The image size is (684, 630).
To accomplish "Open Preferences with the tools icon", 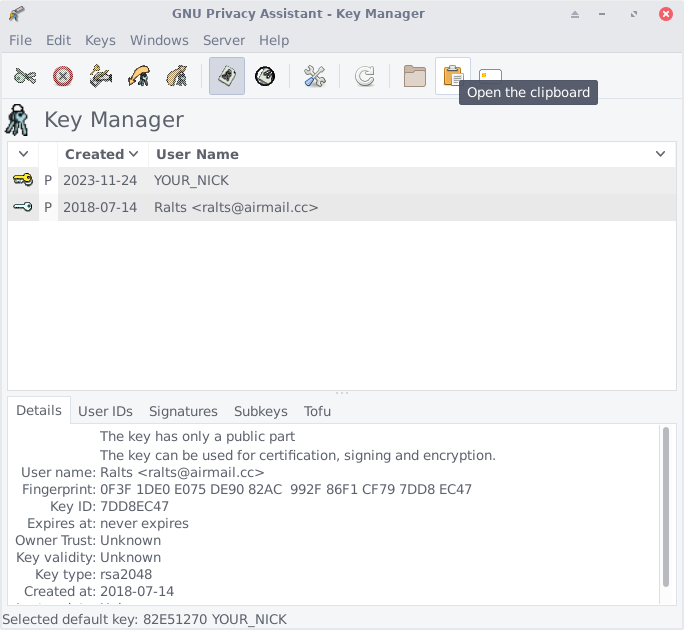I will coord(315,76).
